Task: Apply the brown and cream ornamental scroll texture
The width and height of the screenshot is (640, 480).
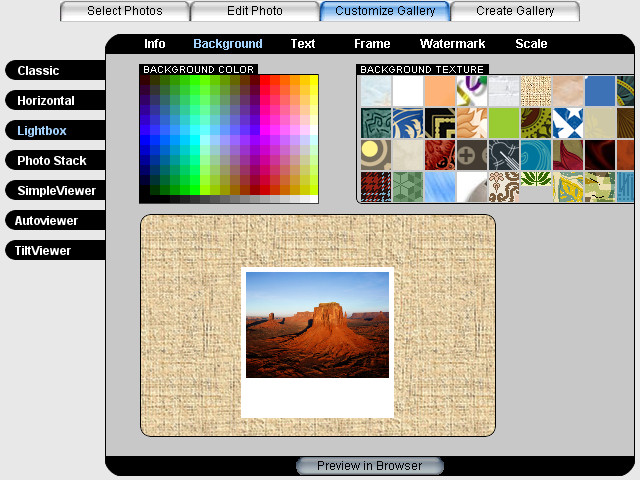Action: 504,187
